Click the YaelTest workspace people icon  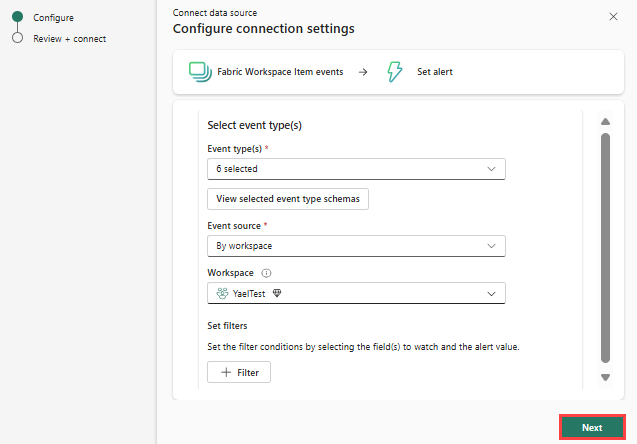[x=222, y=293]
